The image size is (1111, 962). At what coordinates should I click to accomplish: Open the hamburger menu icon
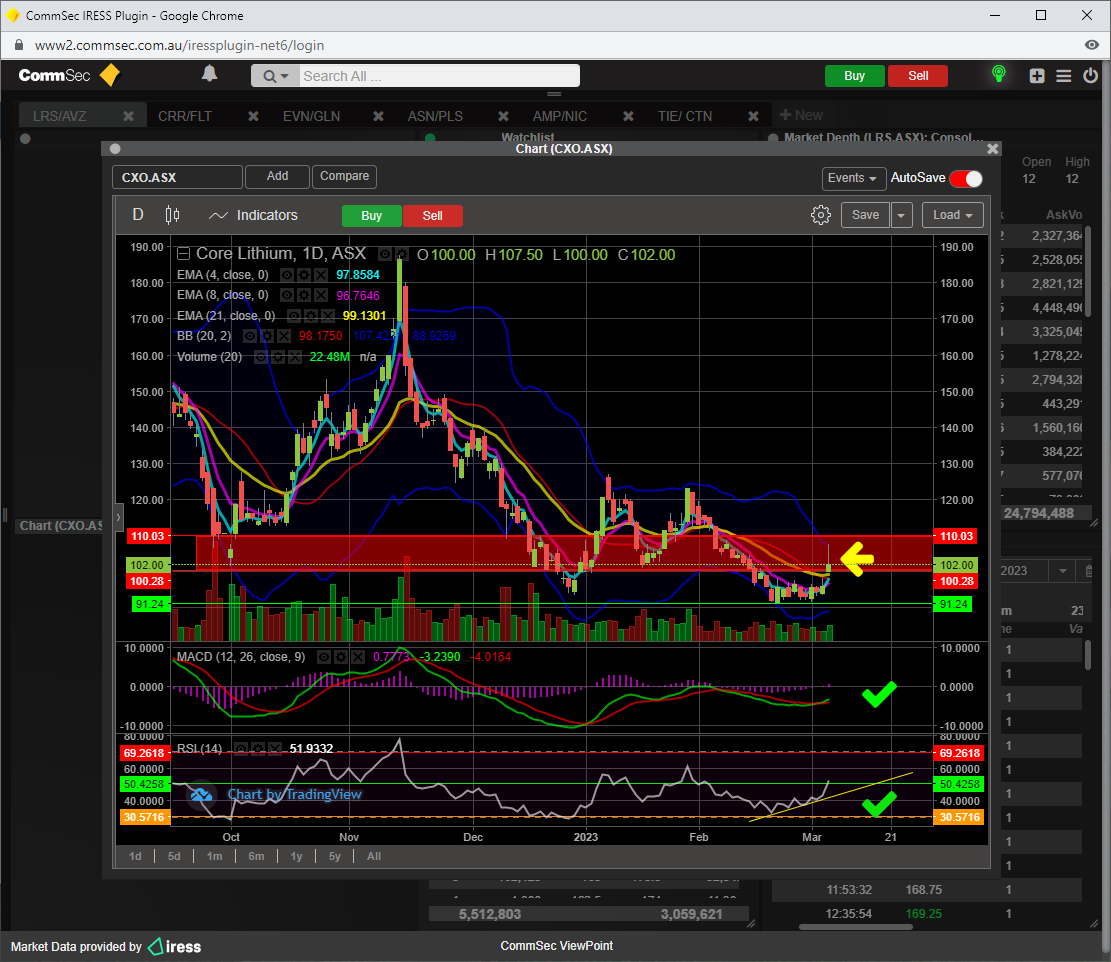1064,76
